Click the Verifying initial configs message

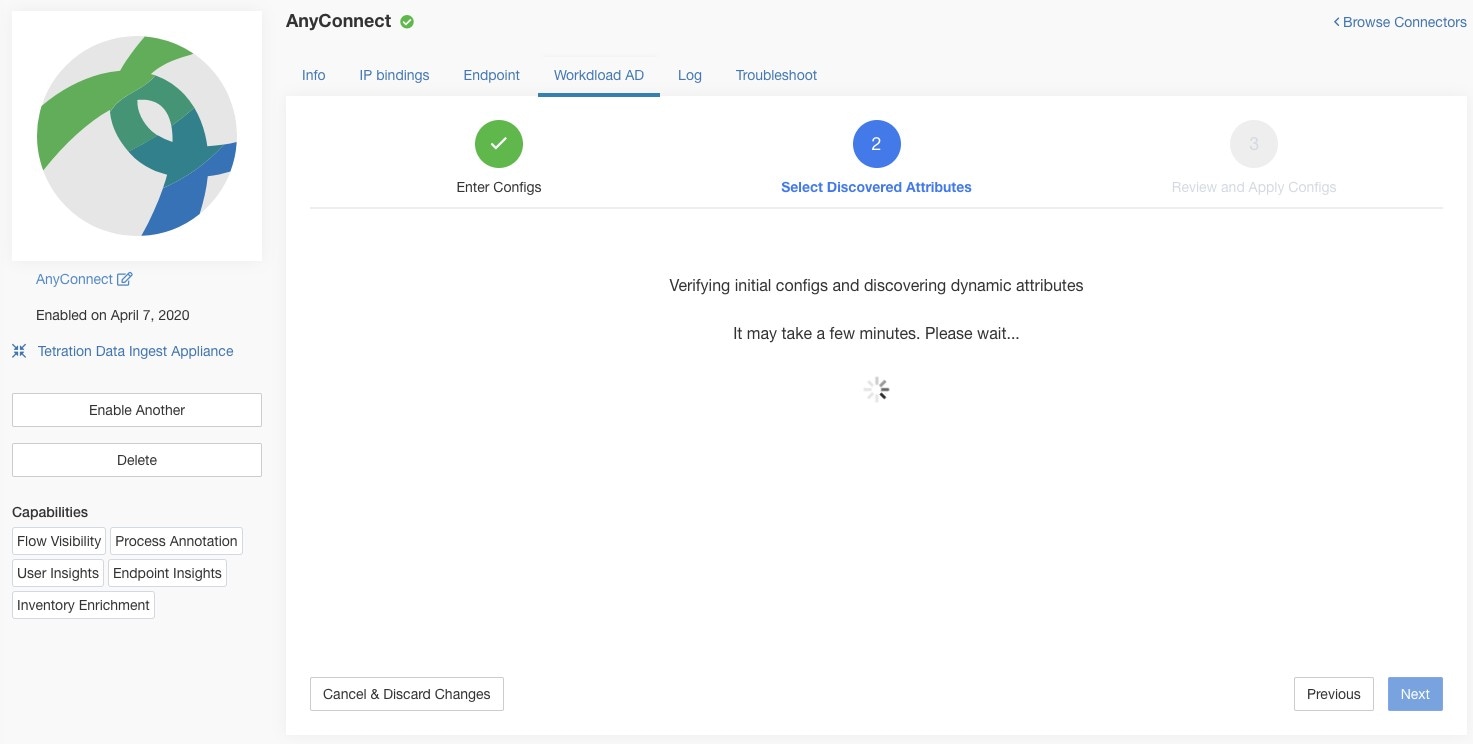(876, 285)
